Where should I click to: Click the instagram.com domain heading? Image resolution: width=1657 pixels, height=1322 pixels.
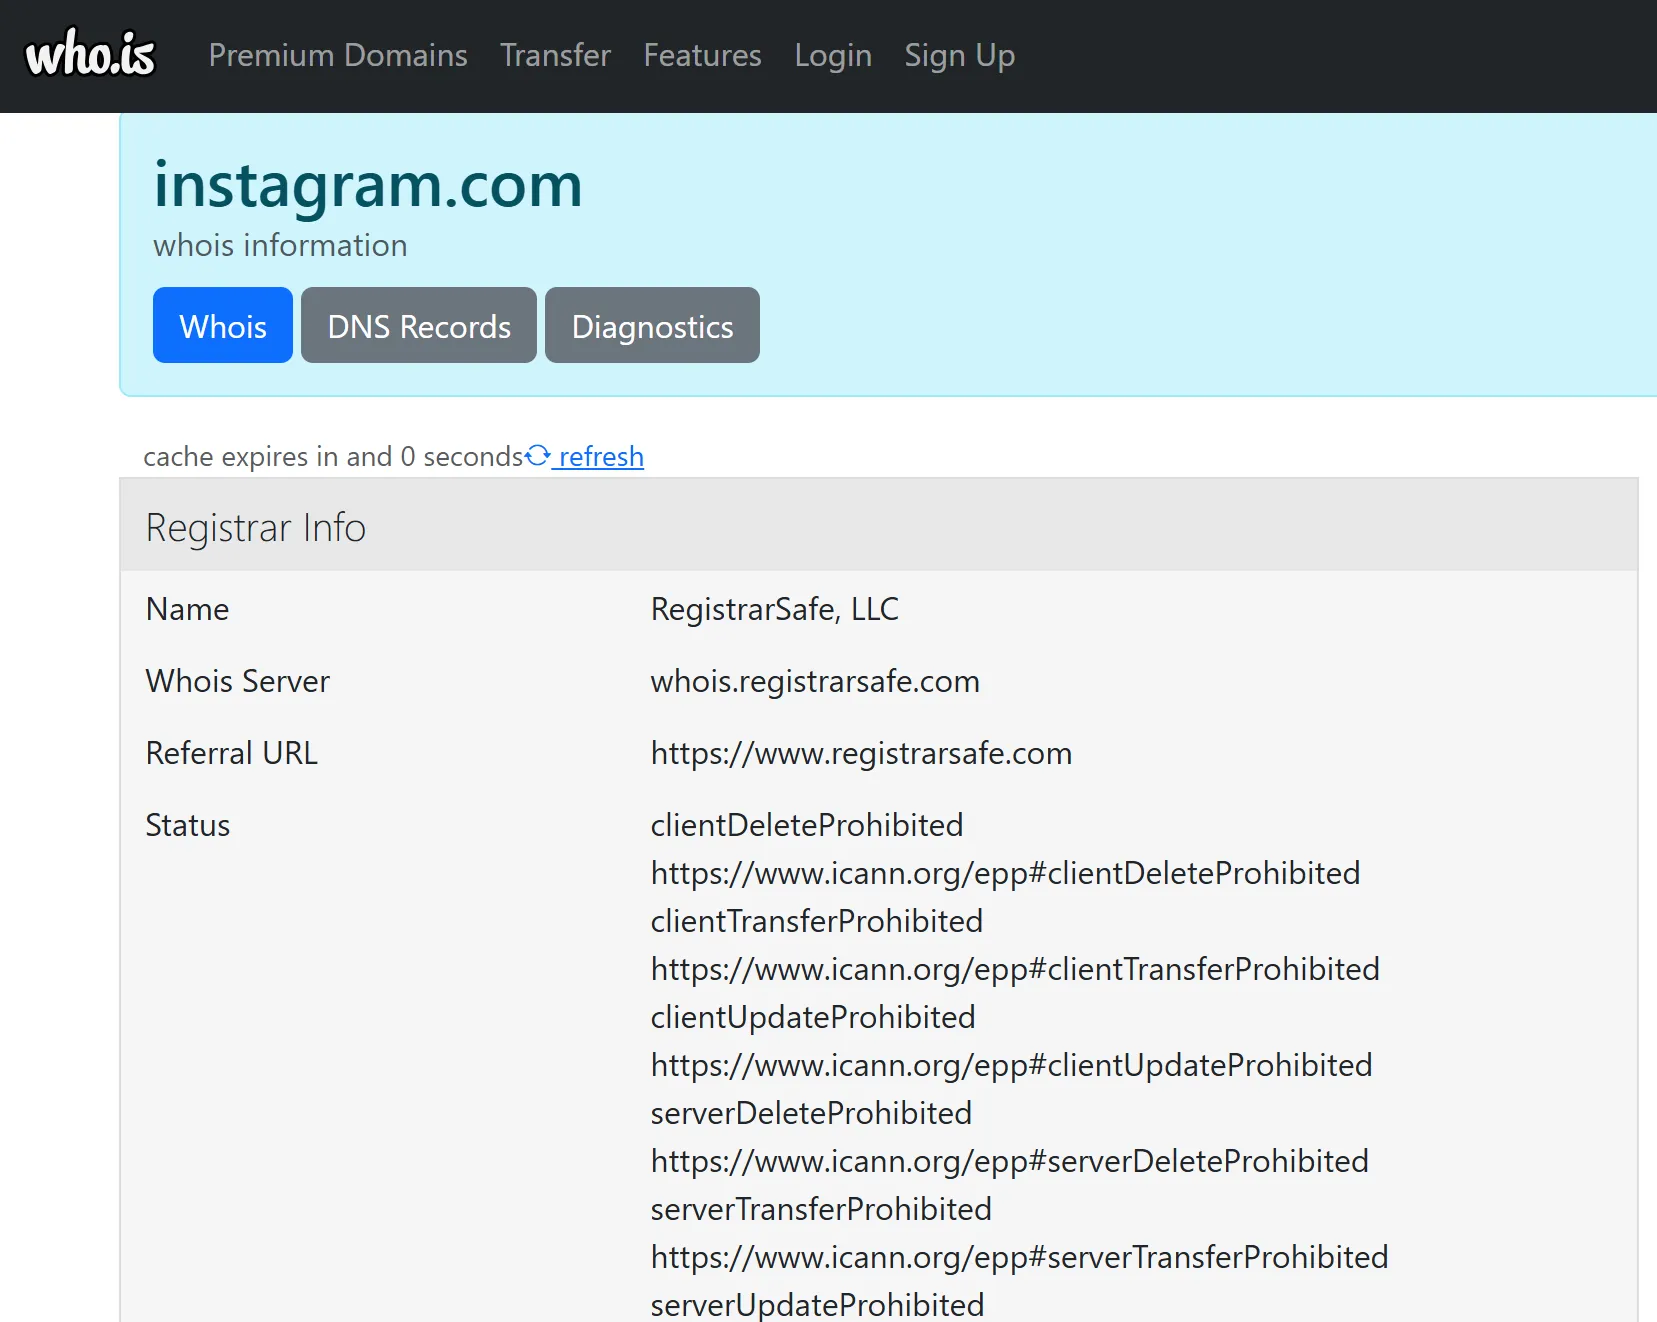point(367,185)
